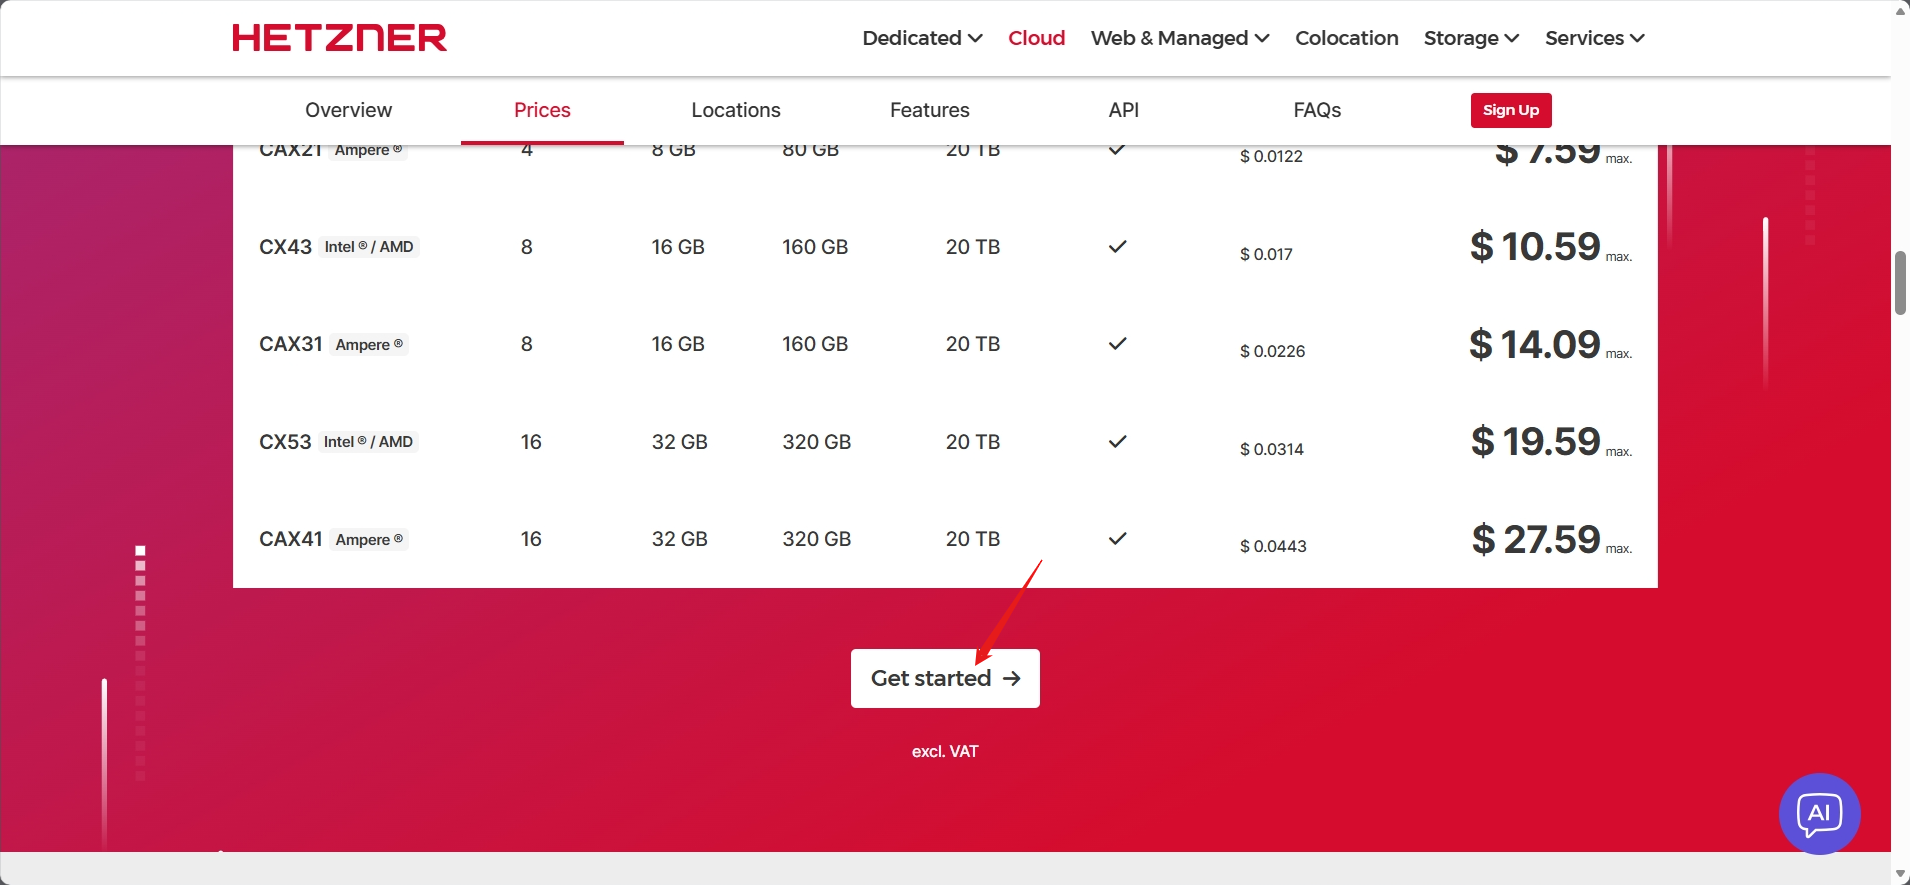Image resolution: width=1910 pixels, height=885 pixels.
Task: Select the CAX31 server name
Action: pos(290,344)
